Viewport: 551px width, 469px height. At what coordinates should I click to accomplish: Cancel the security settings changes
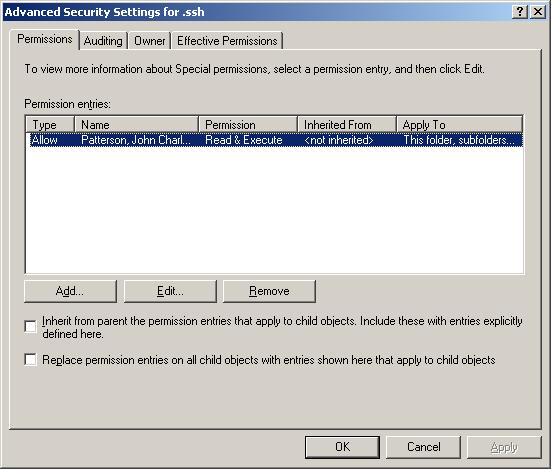point(423,447)
